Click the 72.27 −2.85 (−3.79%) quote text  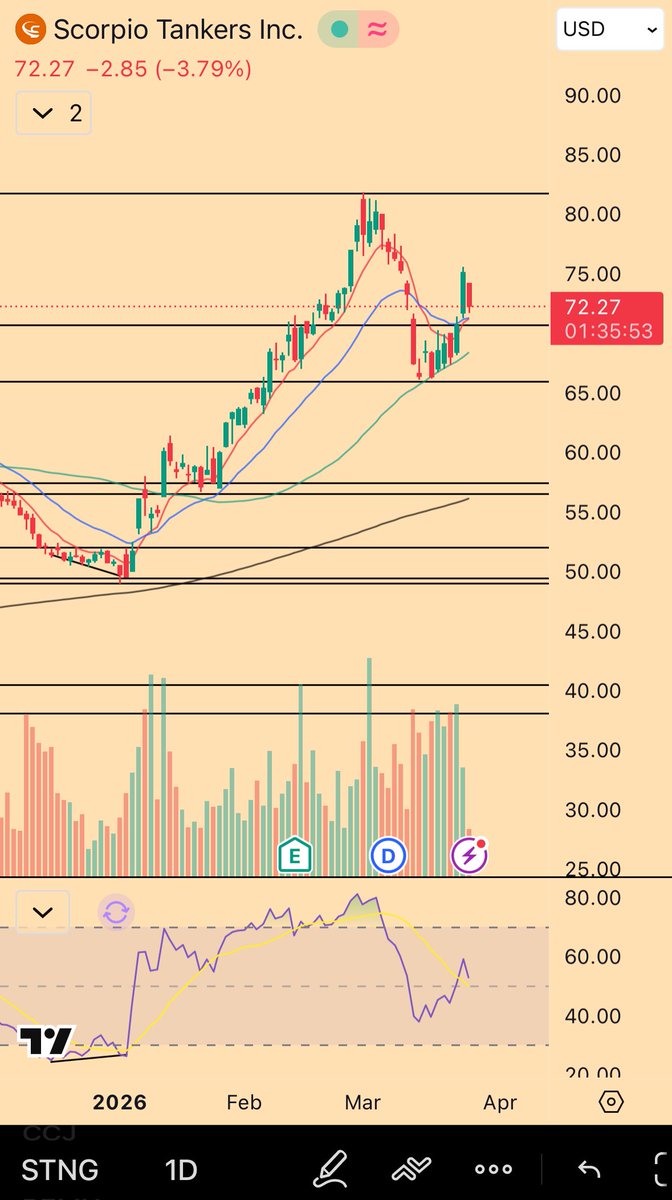(133, 69)
